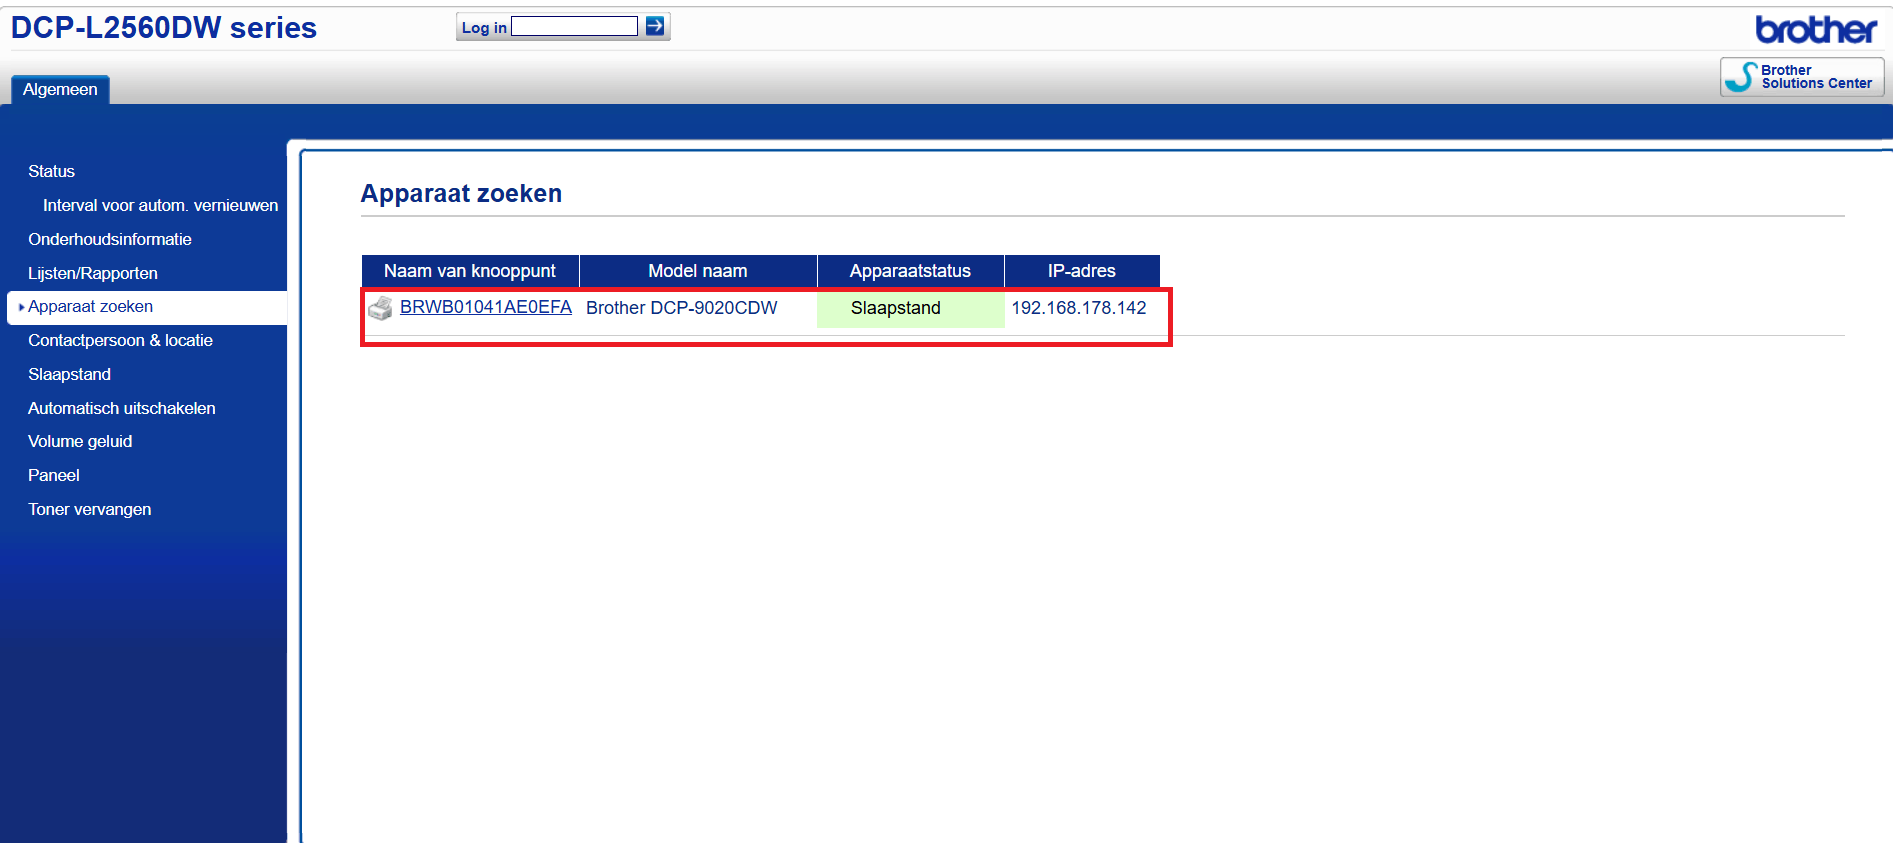Screen dimensions: 1893x843
Task: Go to Volume geluid
Action: (x=80, y=441)
